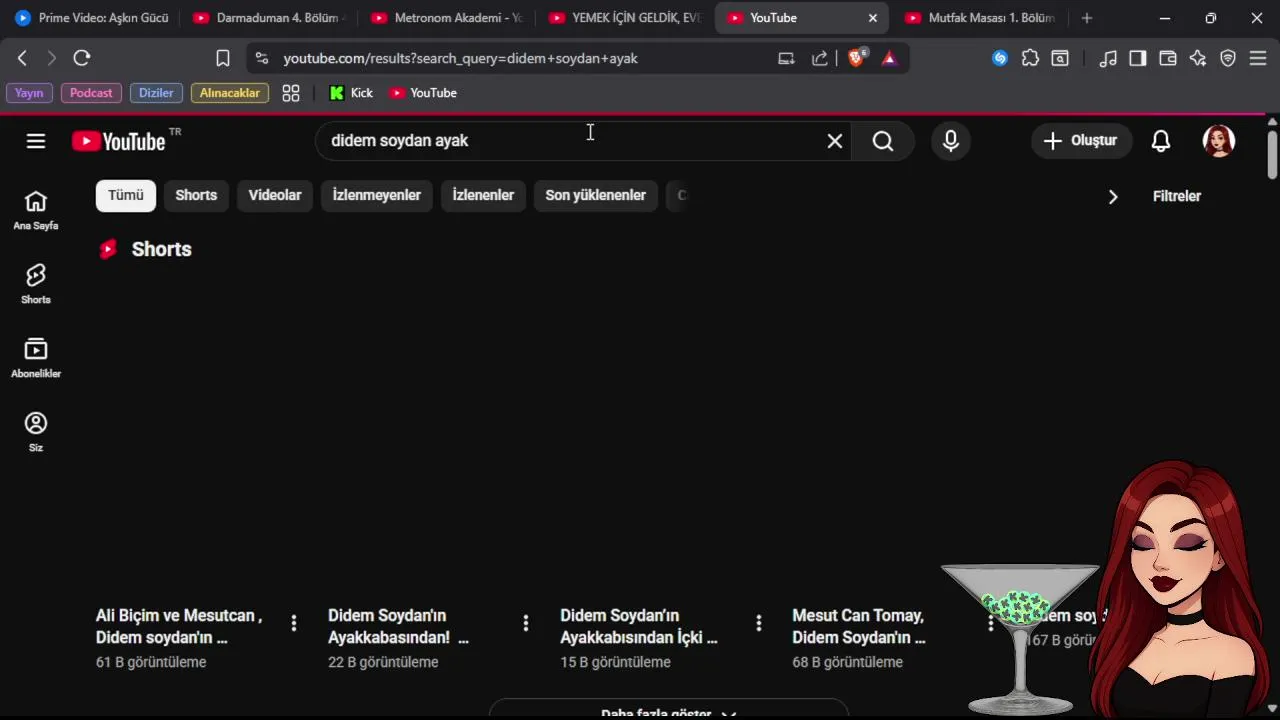Screen dimensions: 1280x720
Task: Open options for Didem Soydan'ın Ayakkabasından short
Action: coord(526,623)
